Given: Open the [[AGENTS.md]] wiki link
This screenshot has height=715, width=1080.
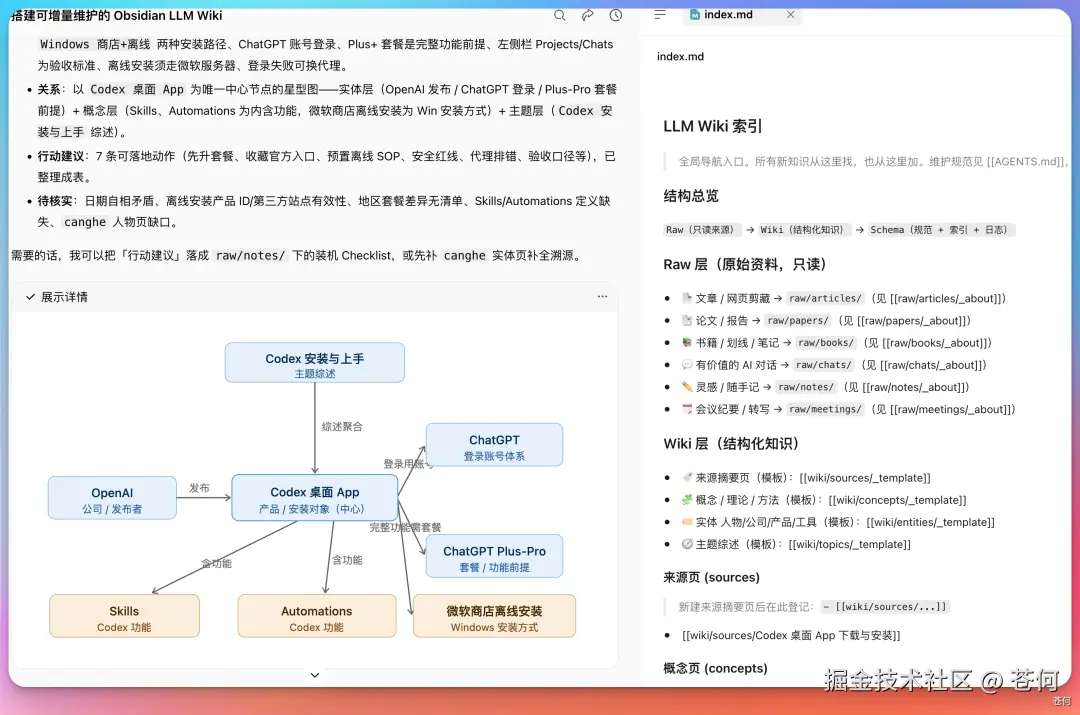Looking at the screenshot, I should [1026, 161].
